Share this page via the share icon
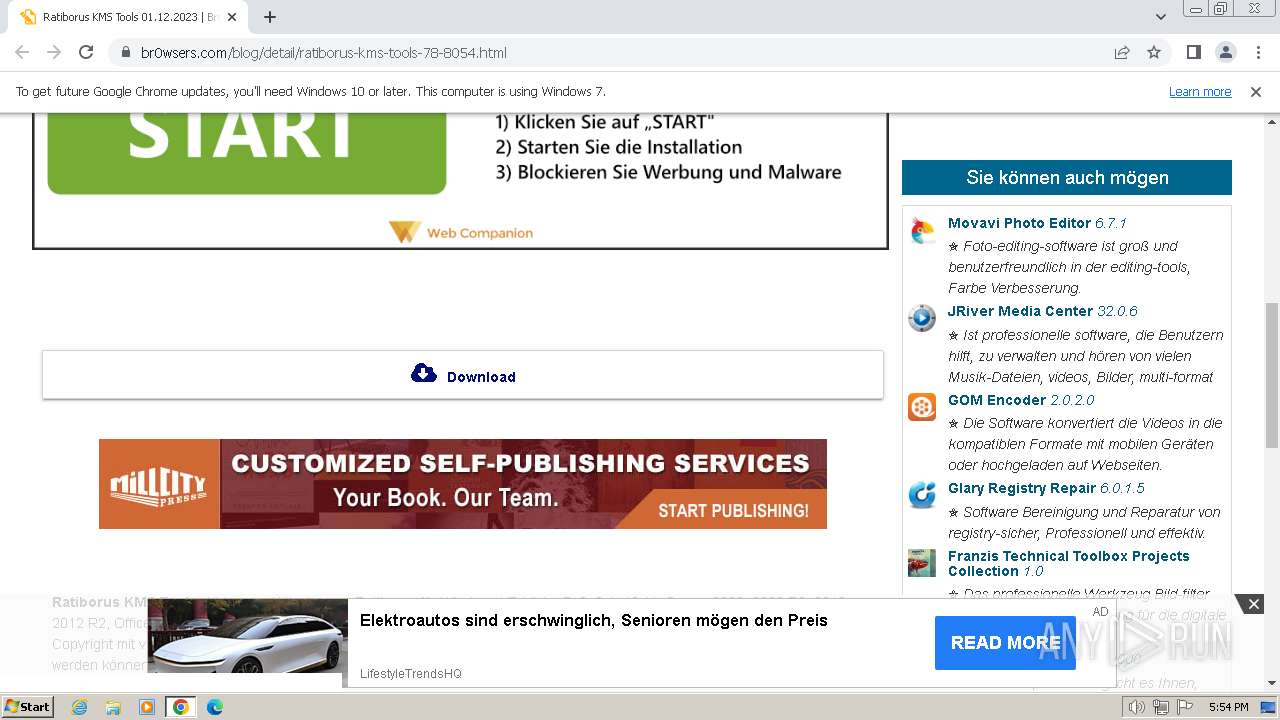 tap(1122, 52)
